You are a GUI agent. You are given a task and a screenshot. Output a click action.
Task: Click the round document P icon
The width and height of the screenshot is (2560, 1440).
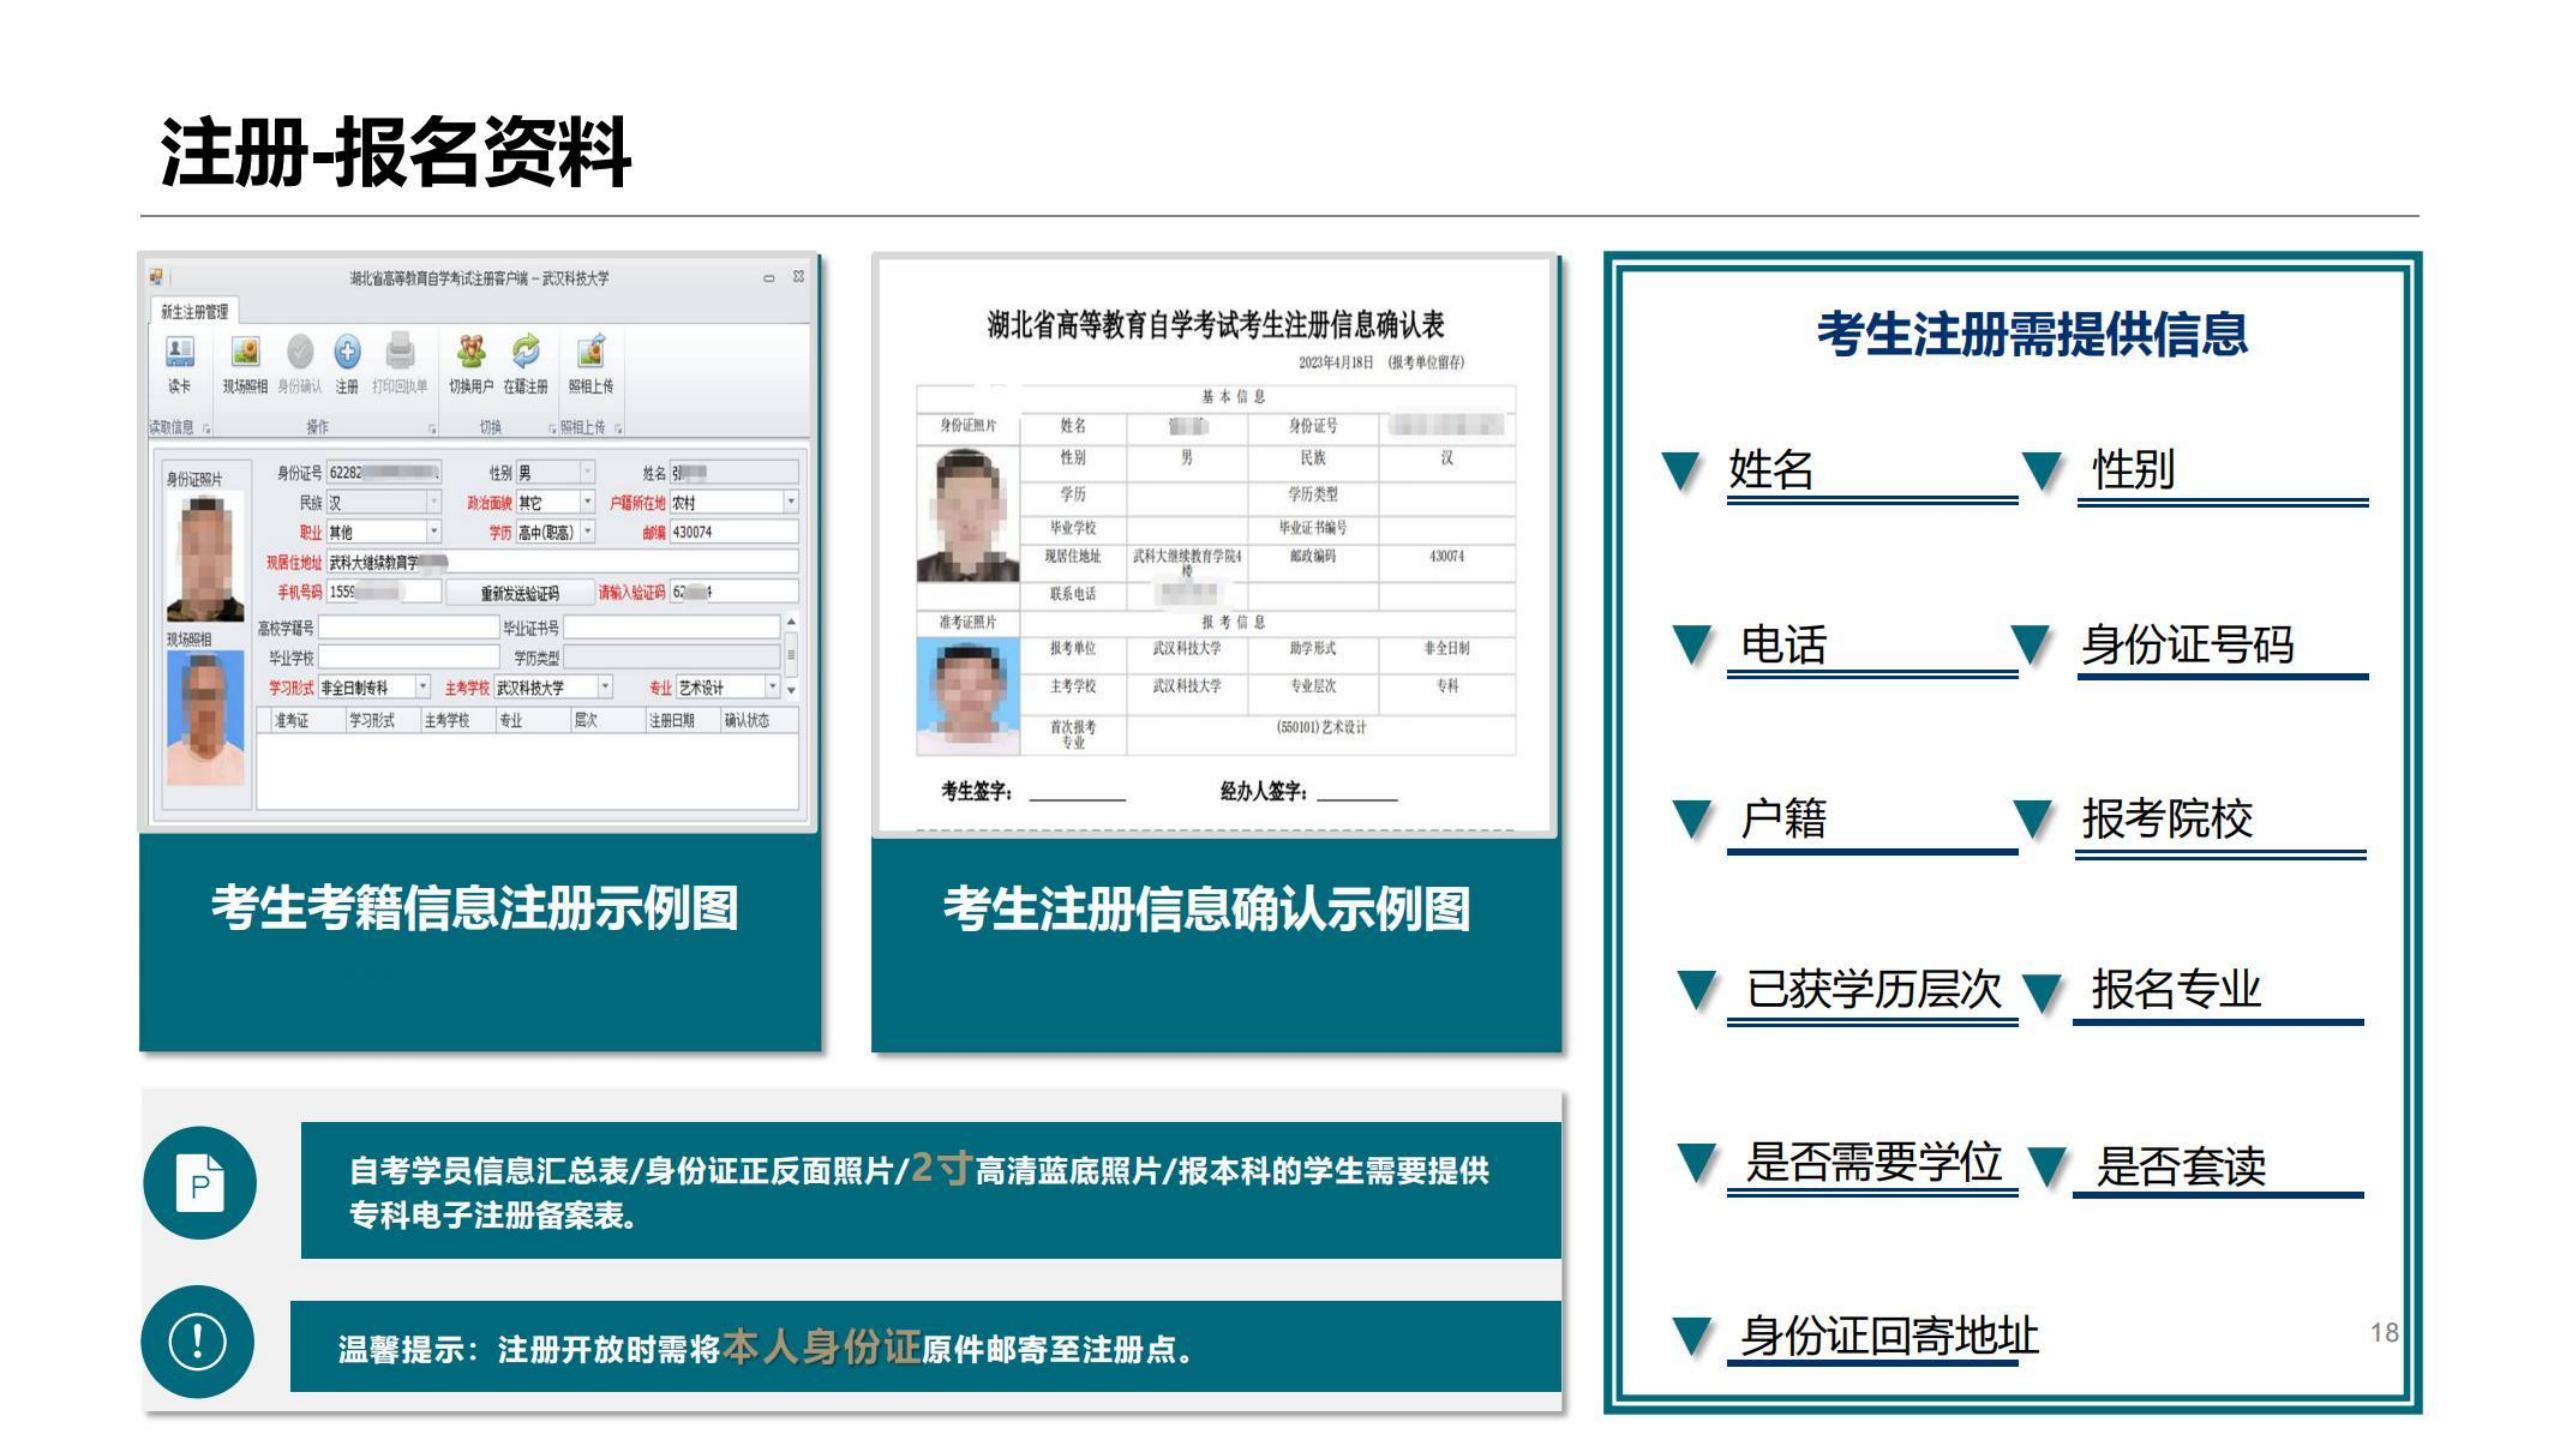pos(199,1183)
